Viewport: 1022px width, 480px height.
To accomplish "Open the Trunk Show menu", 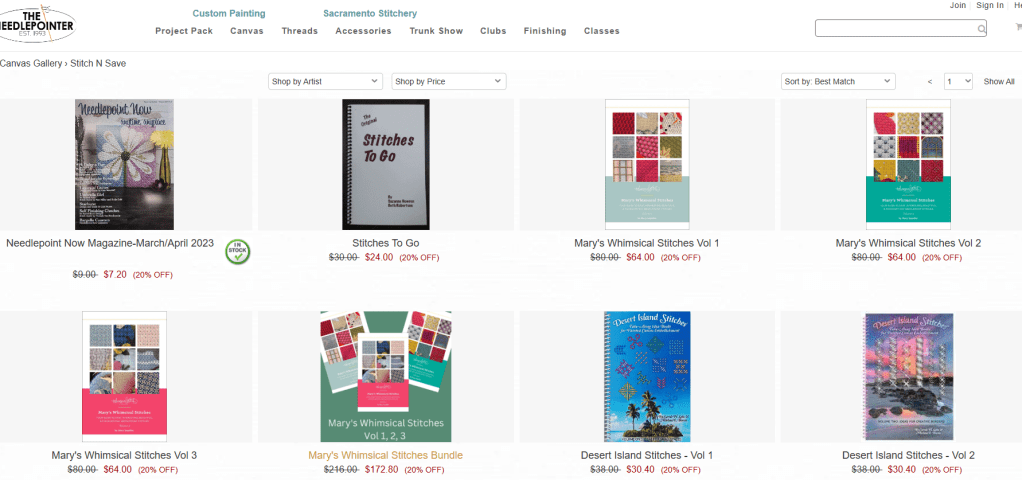I will click(436, 31).
